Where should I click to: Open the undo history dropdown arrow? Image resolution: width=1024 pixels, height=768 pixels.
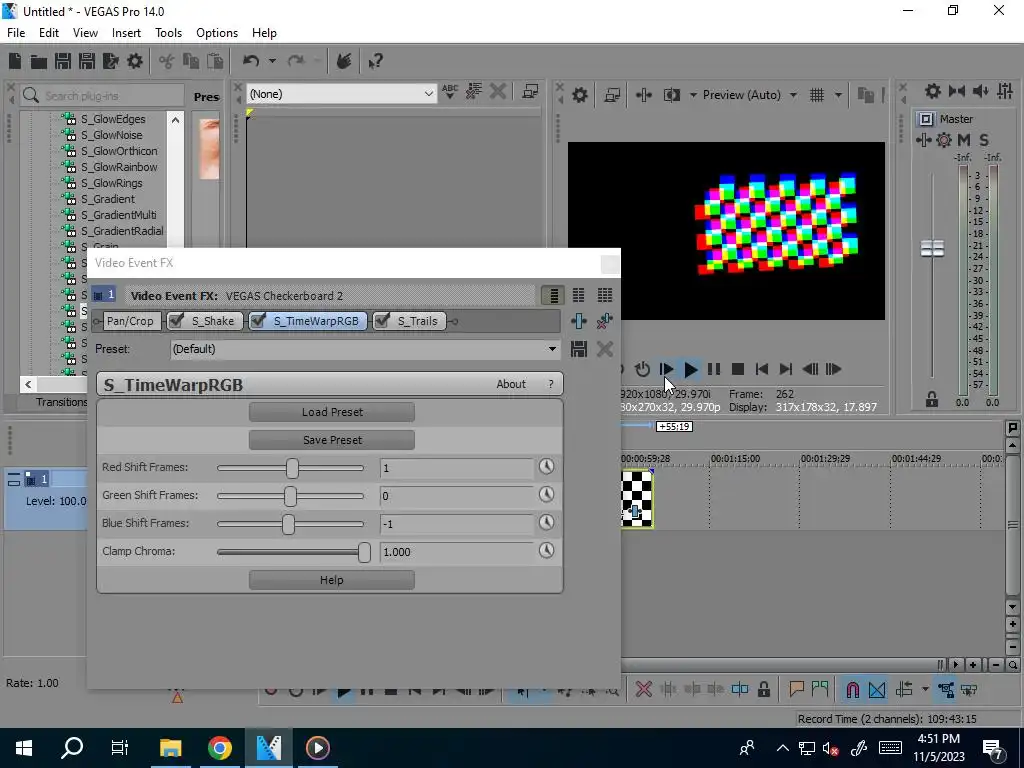(x=272, y=61)
